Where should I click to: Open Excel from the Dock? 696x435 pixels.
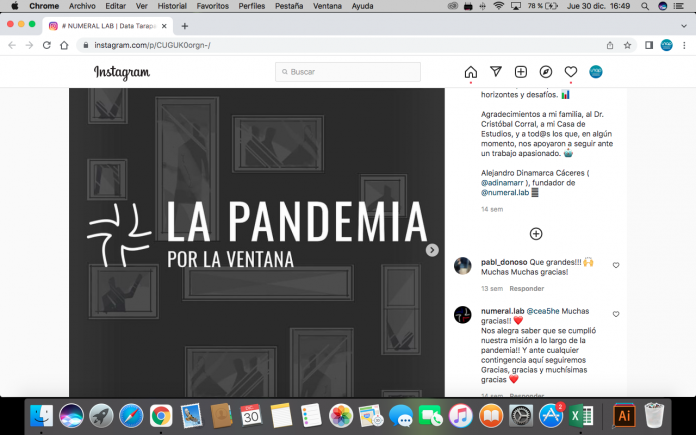tap(581, 416)
